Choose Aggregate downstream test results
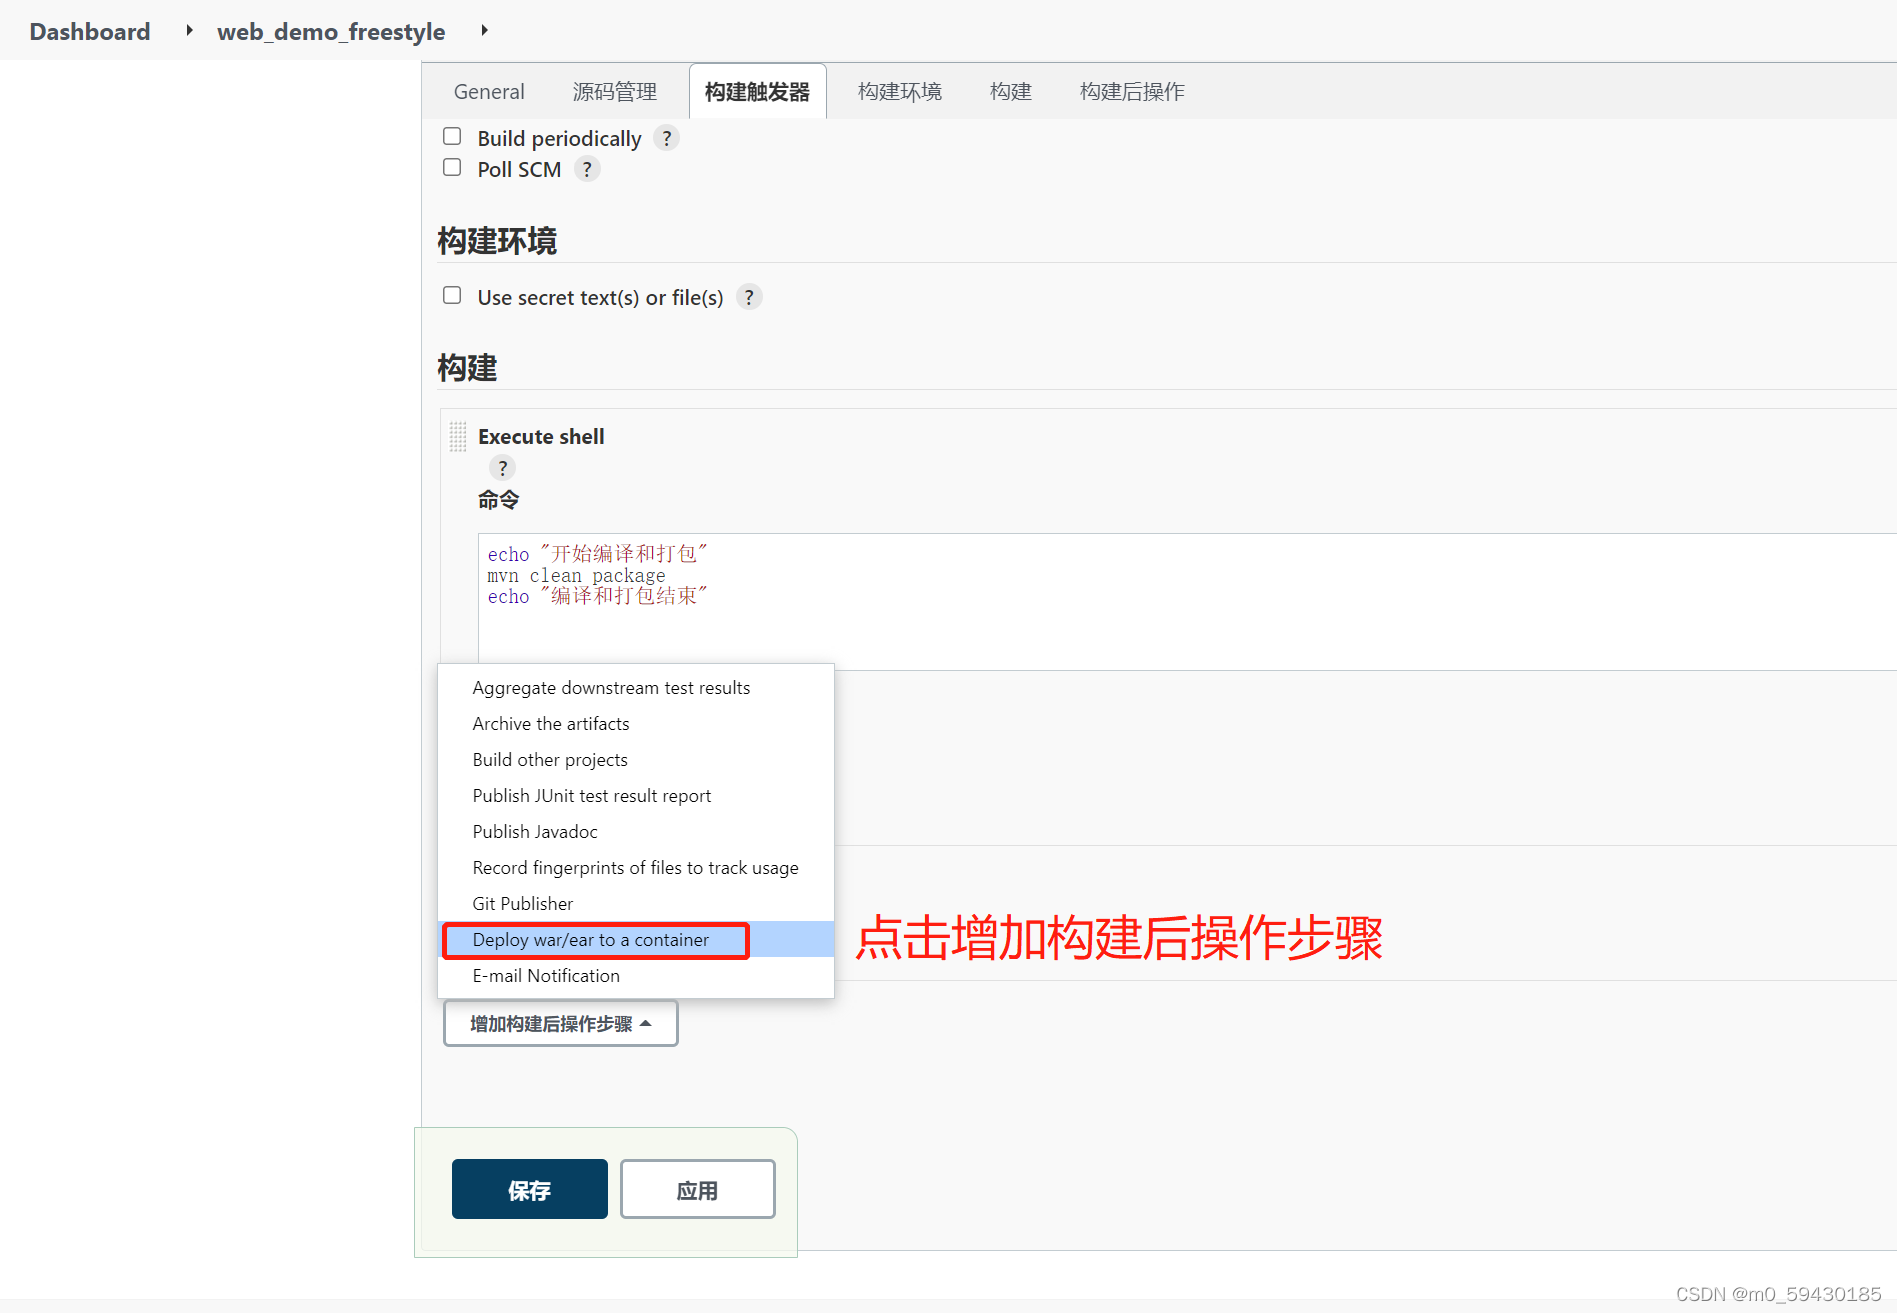The height and width of the screenshot is (1313, 1897). coord(636,688)
